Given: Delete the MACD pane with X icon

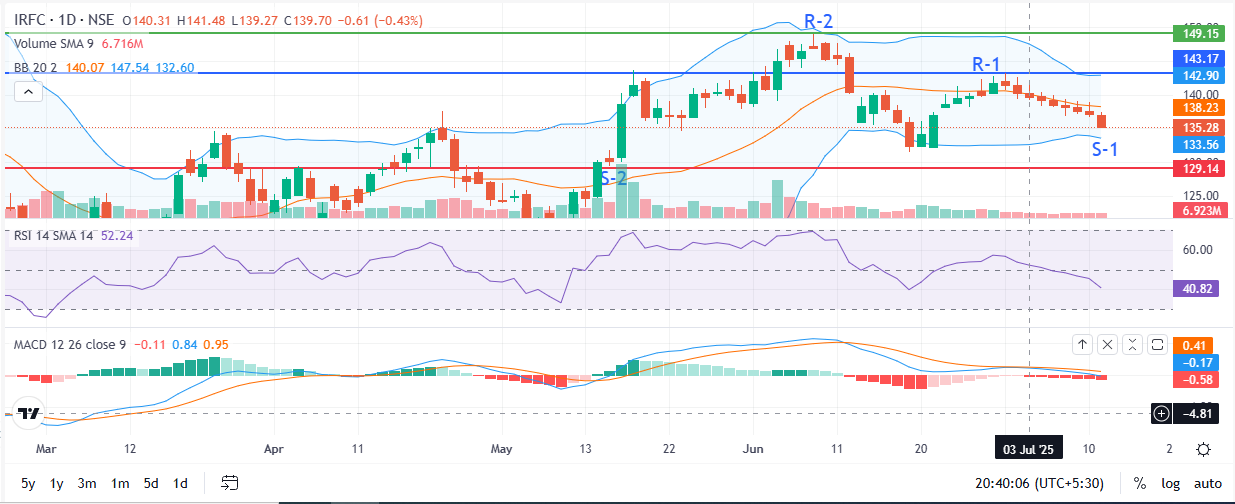Looking at the screenshot, I should point(1108,344).
